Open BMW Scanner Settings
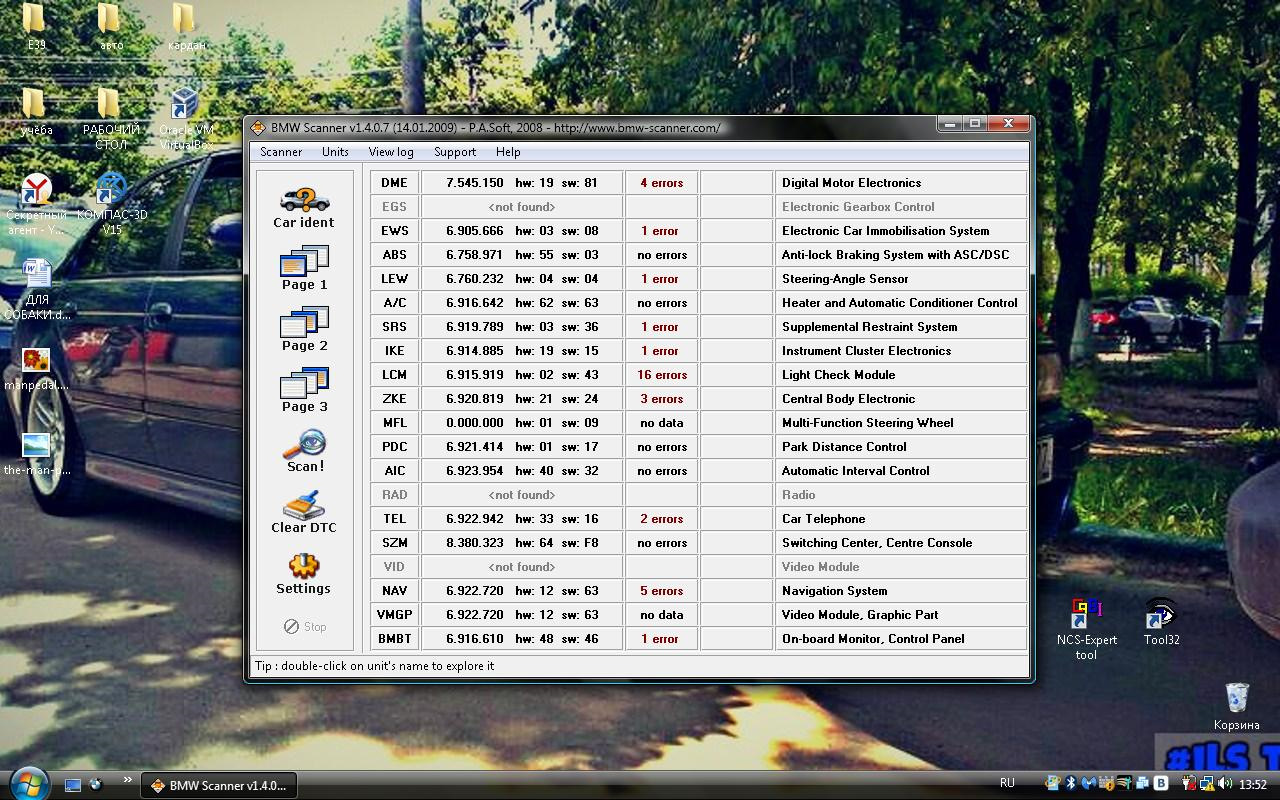The width and height of the screenshot is (1280, 800). click(303, 568)
